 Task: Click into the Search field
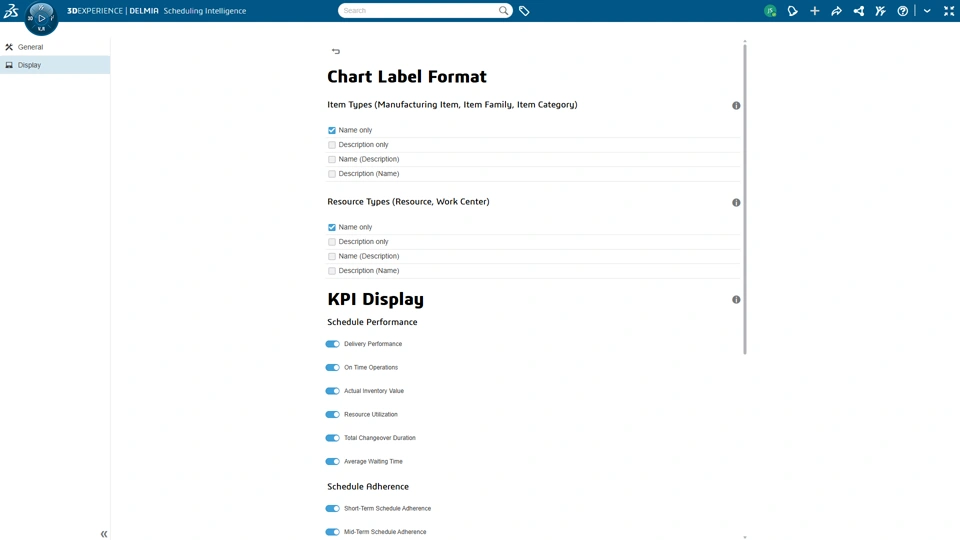[x=419, y=10]
